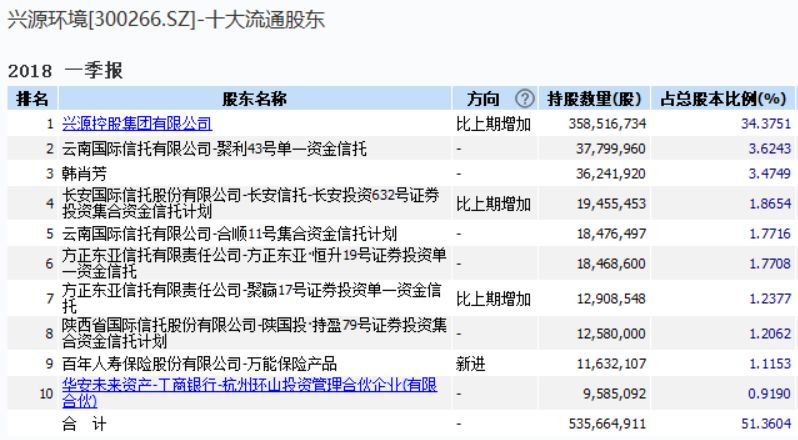Click the 方向 column header
The image size is (798, 440).
[x=483, y=98]
